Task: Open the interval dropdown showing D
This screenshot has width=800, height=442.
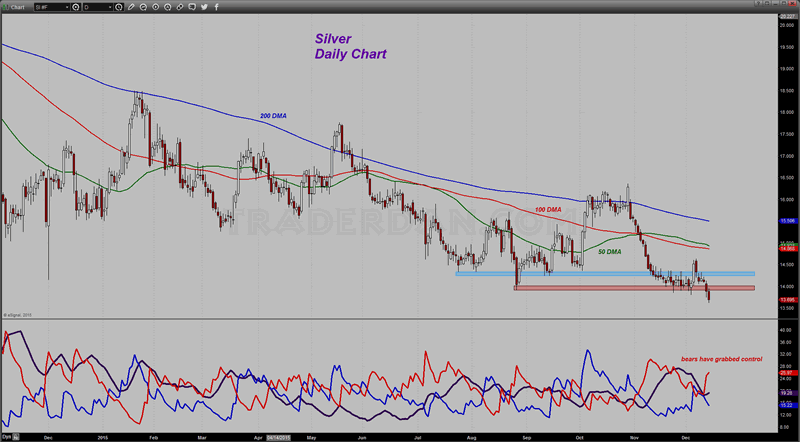Action: [98, 7]
